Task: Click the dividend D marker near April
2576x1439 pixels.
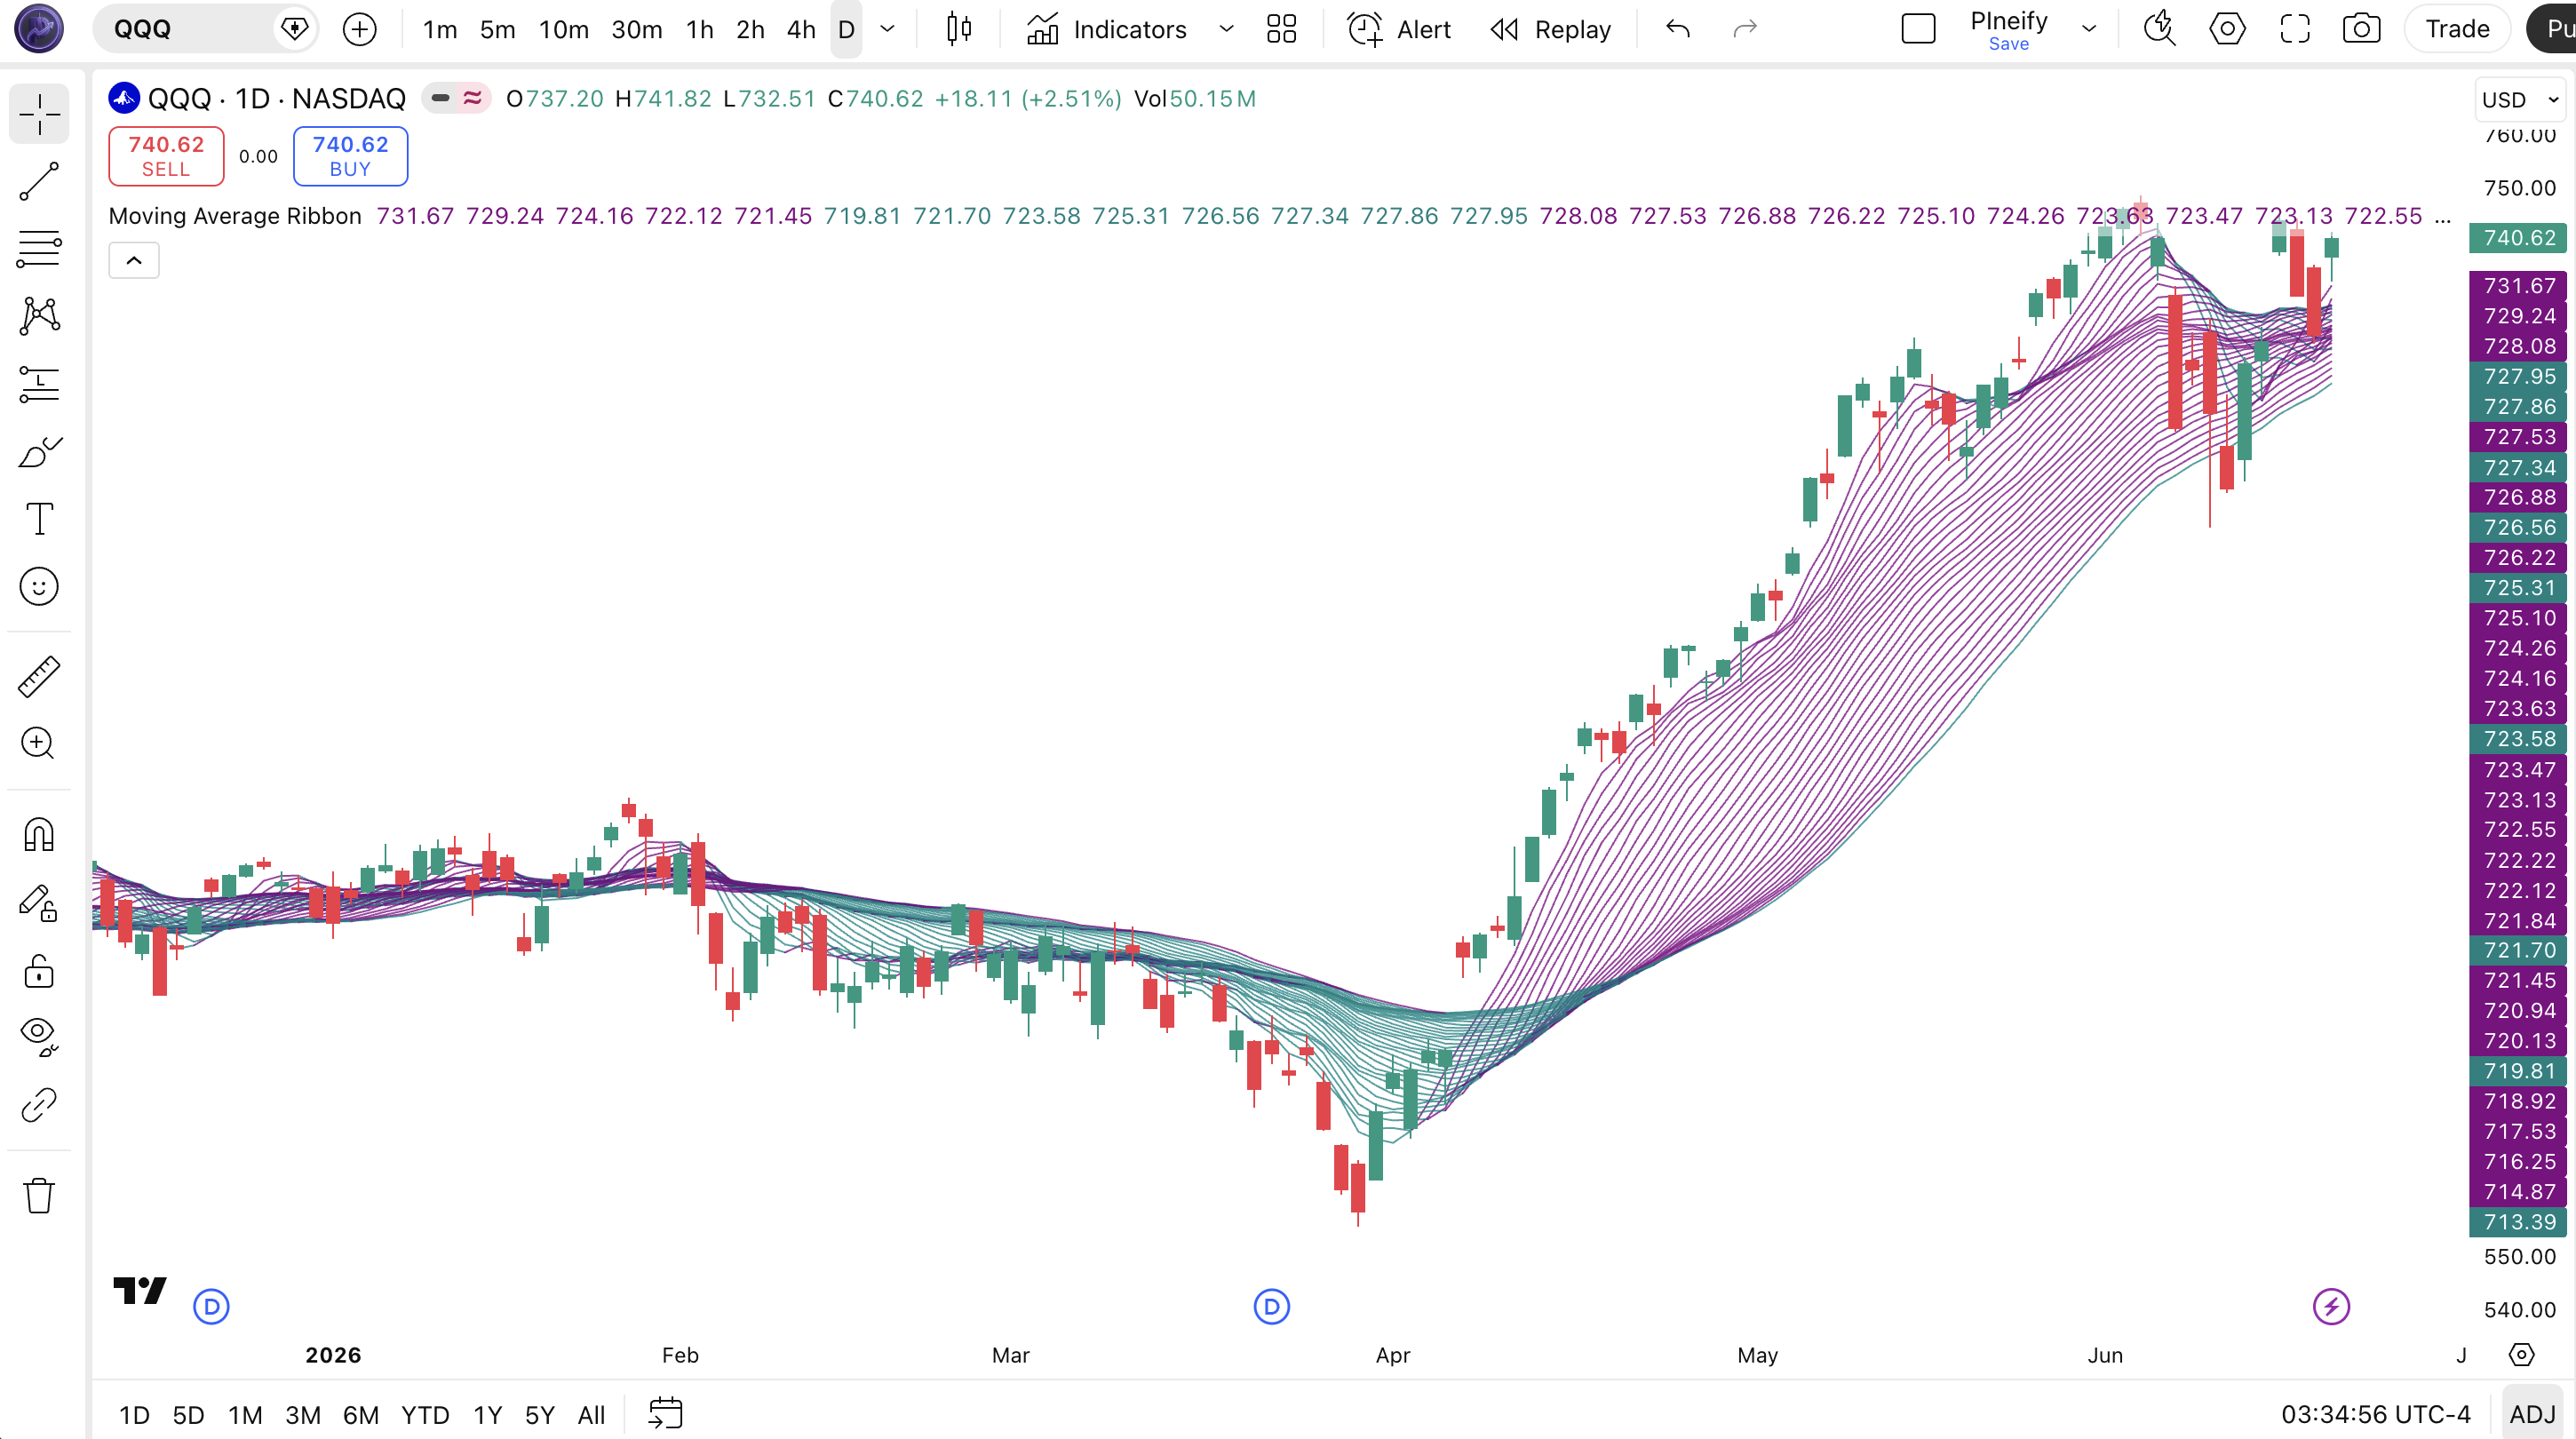Action: point(1271,1306)
